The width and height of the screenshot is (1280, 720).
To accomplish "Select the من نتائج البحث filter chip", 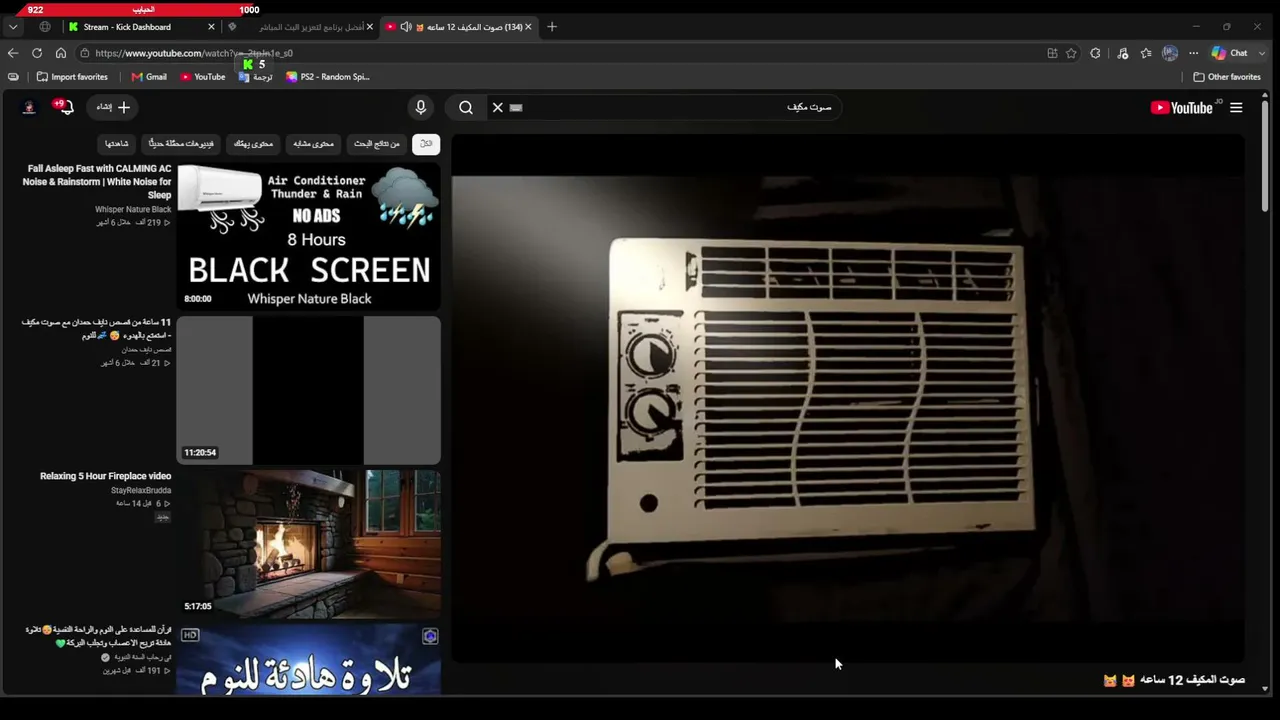I will coord(377,144).
